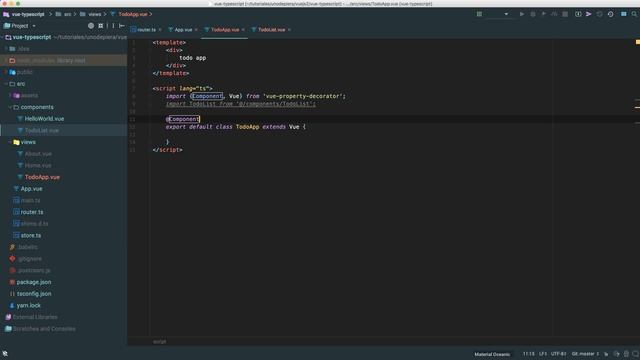Expand the .idea folder
The height and width of the screenshot is (360, 640).
point(6,49)
